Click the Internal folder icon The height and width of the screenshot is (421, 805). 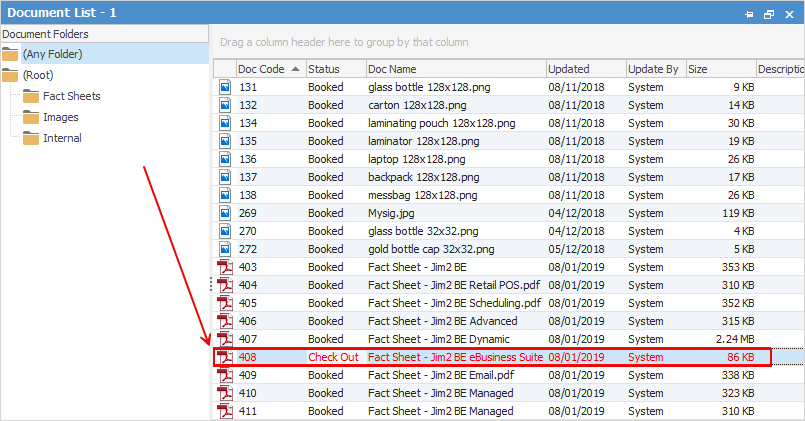[31, 138]
